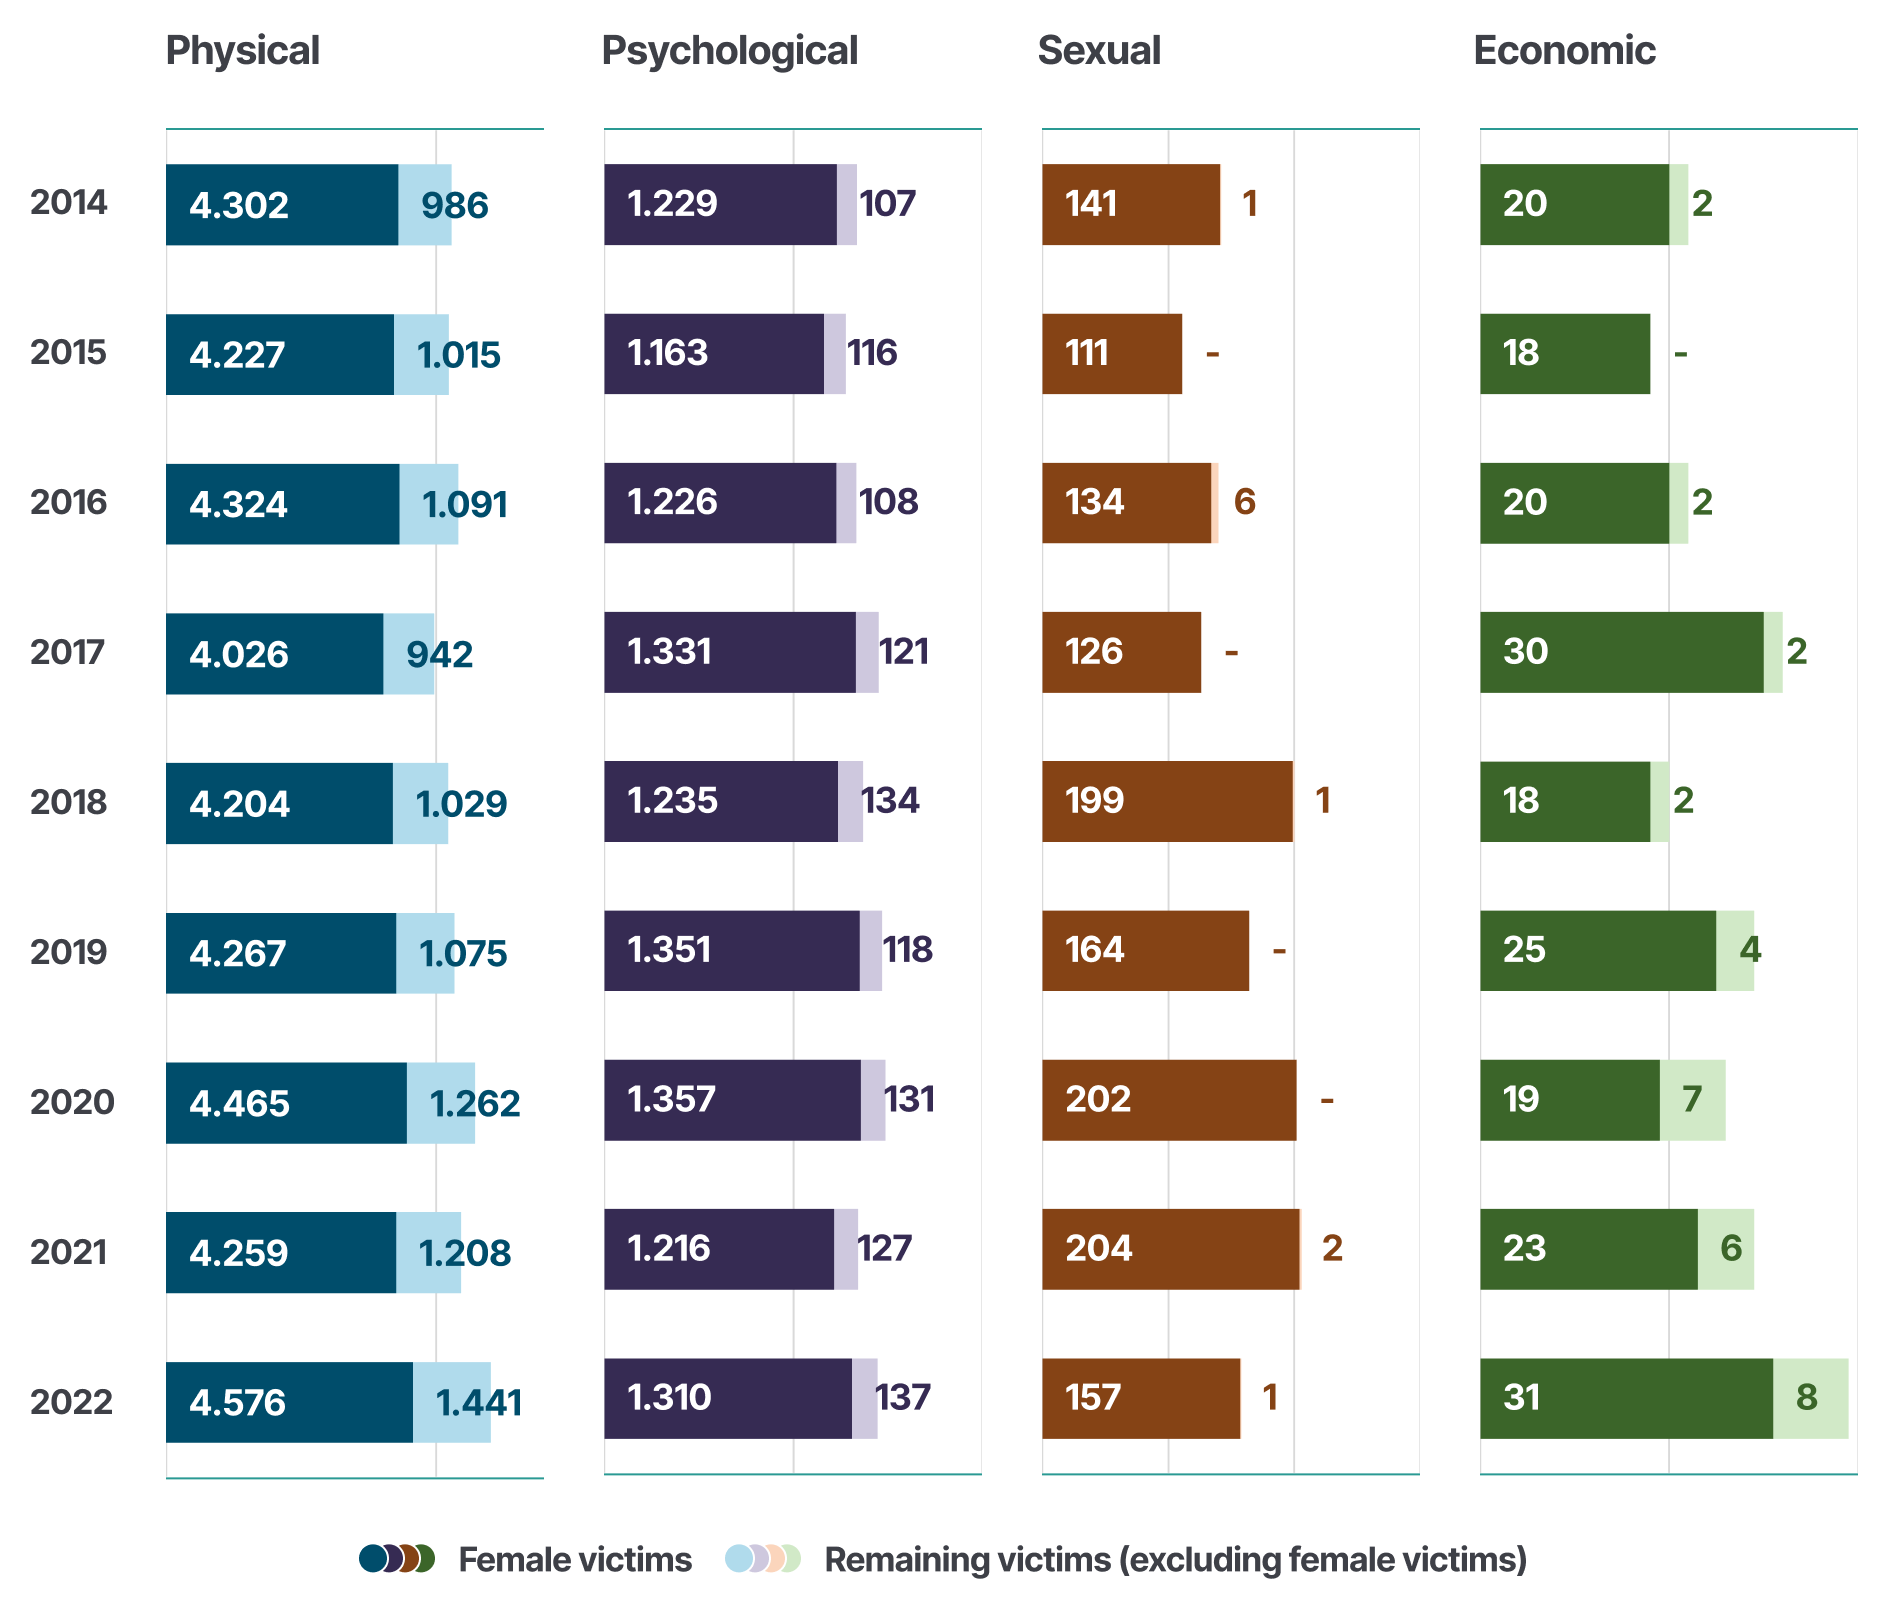Image resolution: width=1888 pixels, height=1624 pixels.
Task: Click the light blue Remaining victims legend dot
Action: [x=738, y=1559]
